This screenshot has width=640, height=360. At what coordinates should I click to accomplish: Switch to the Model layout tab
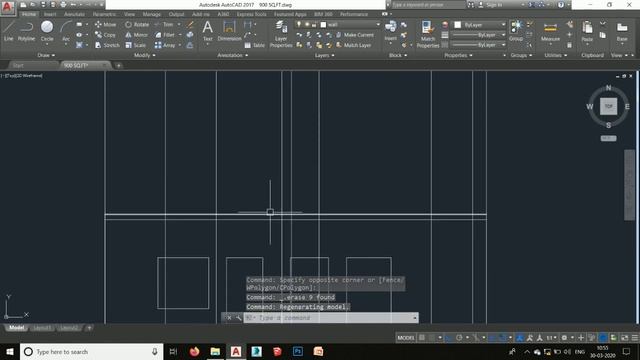pos(16,328)
